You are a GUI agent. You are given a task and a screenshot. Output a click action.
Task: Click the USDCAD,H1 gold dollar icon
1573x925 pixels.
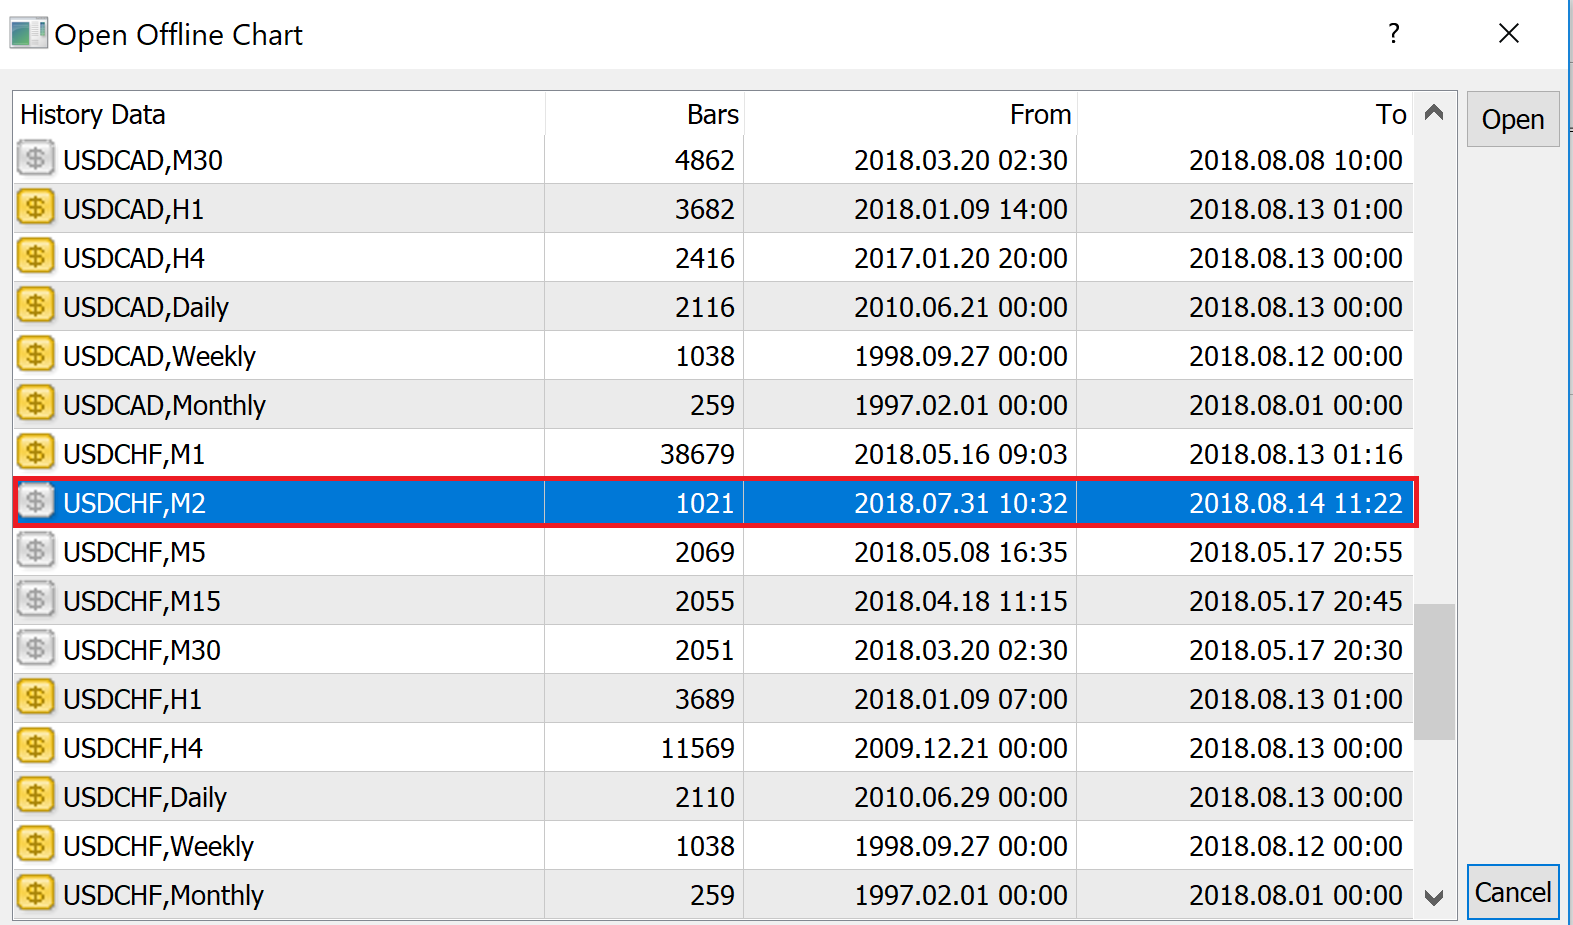pos(36,207)
